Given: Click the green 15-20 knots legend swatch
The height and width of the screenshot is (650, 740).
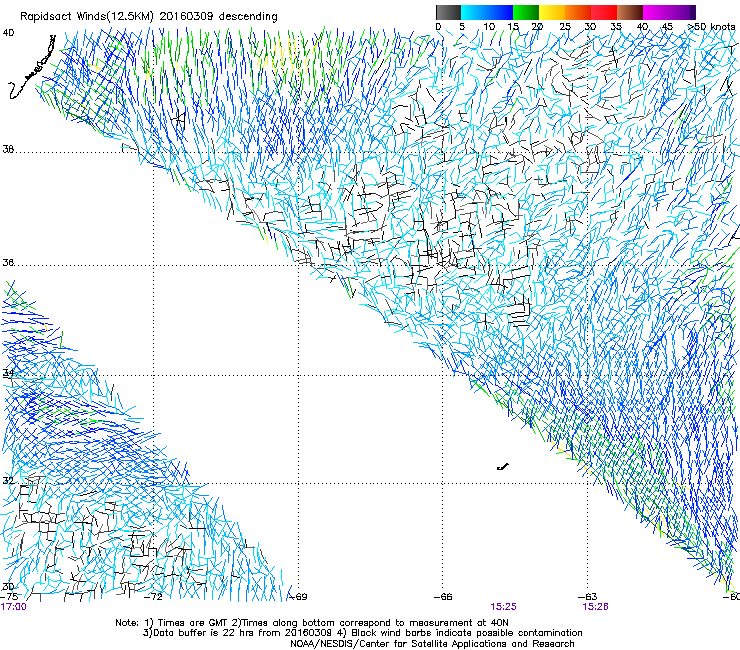Looking at the screenshot, I should [526, 12].
